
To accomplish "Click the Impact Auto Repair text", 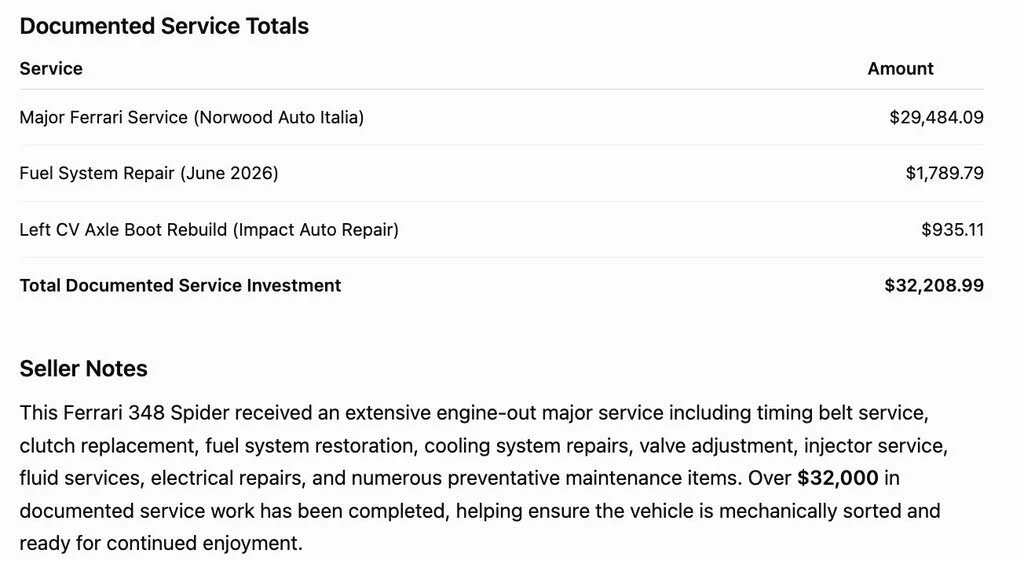I will point(315,230).
